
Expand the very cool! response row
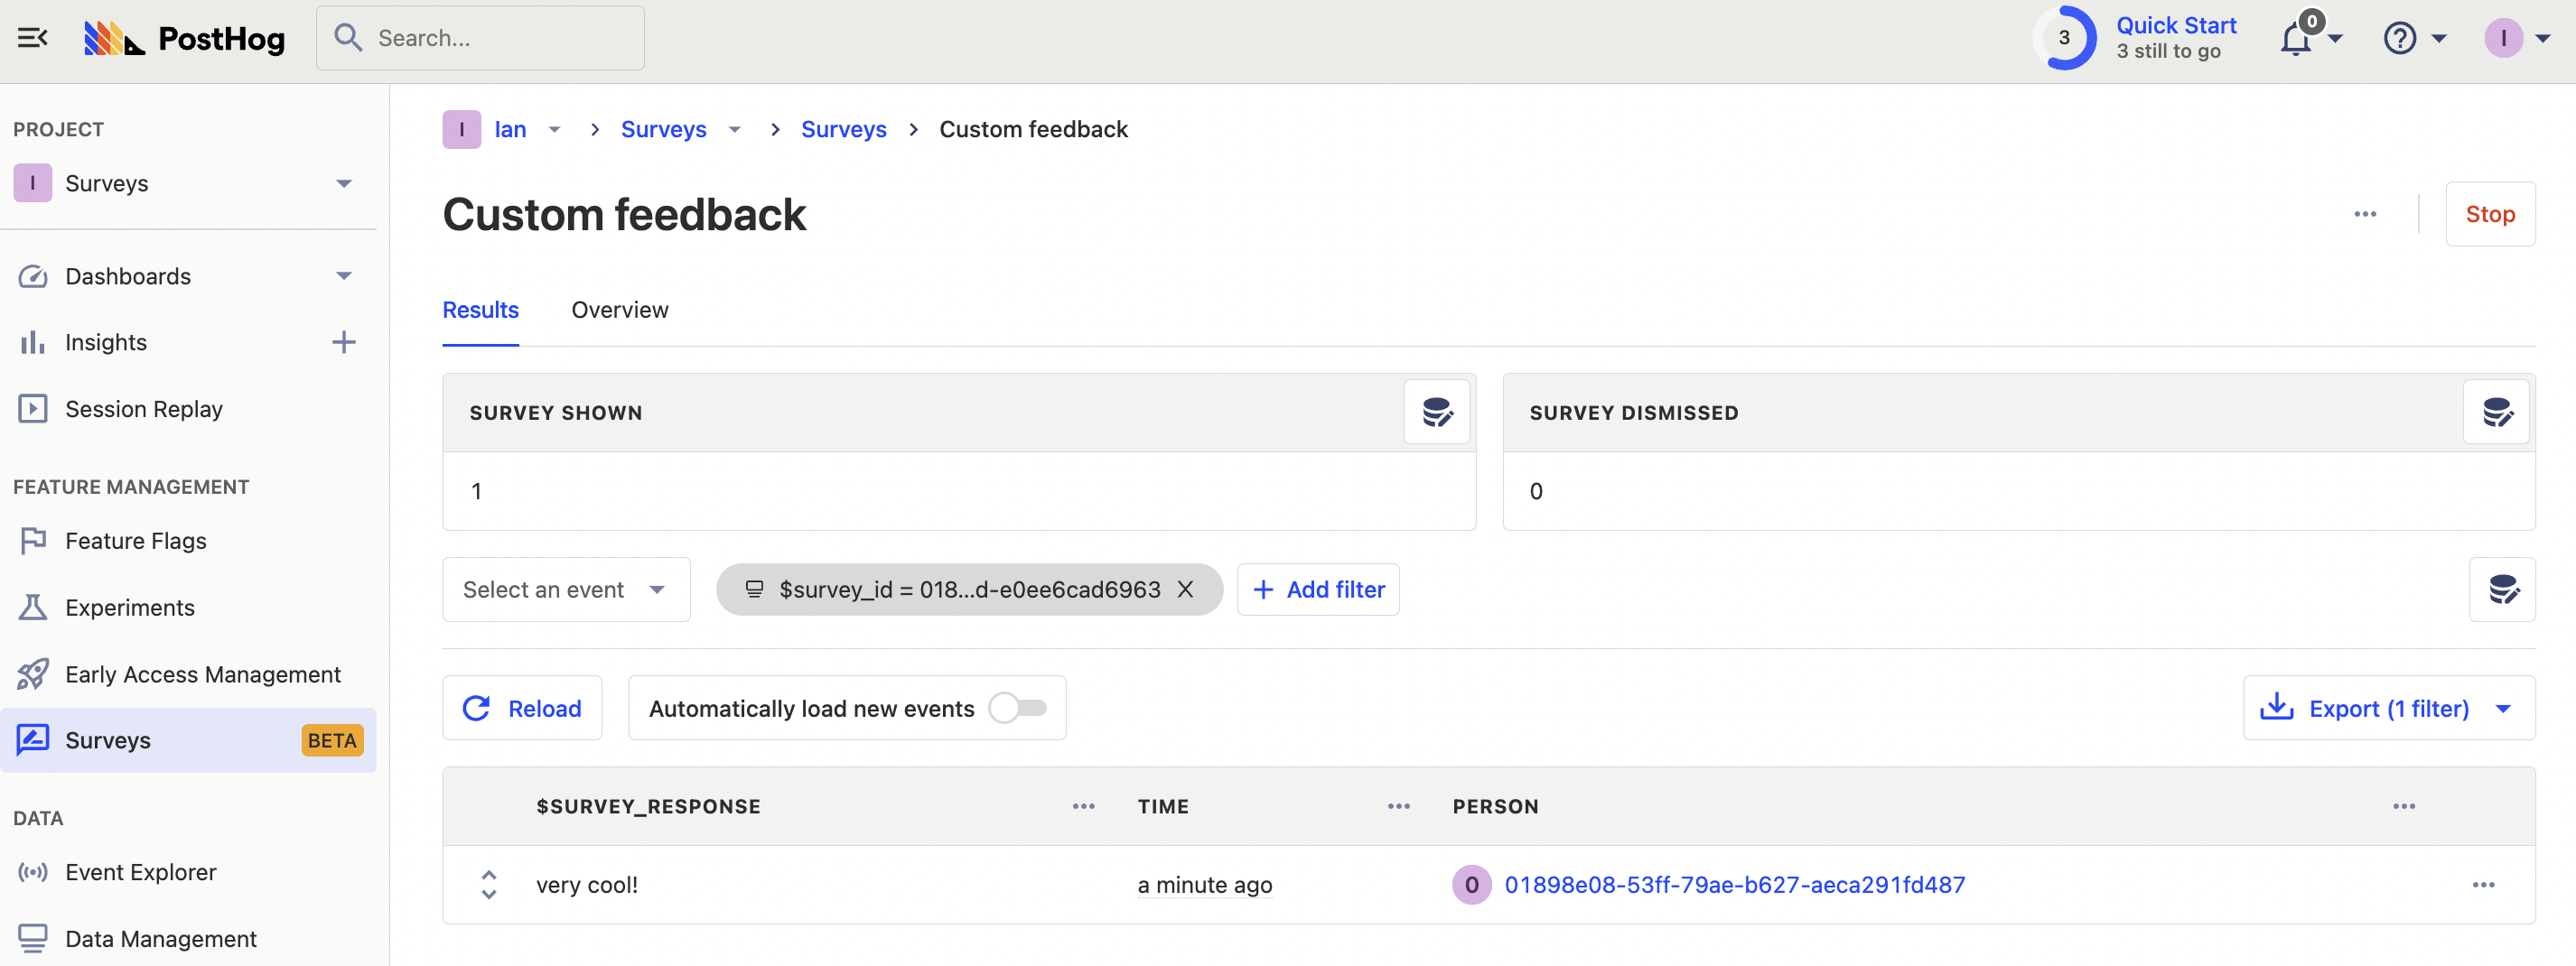point(489,885)
